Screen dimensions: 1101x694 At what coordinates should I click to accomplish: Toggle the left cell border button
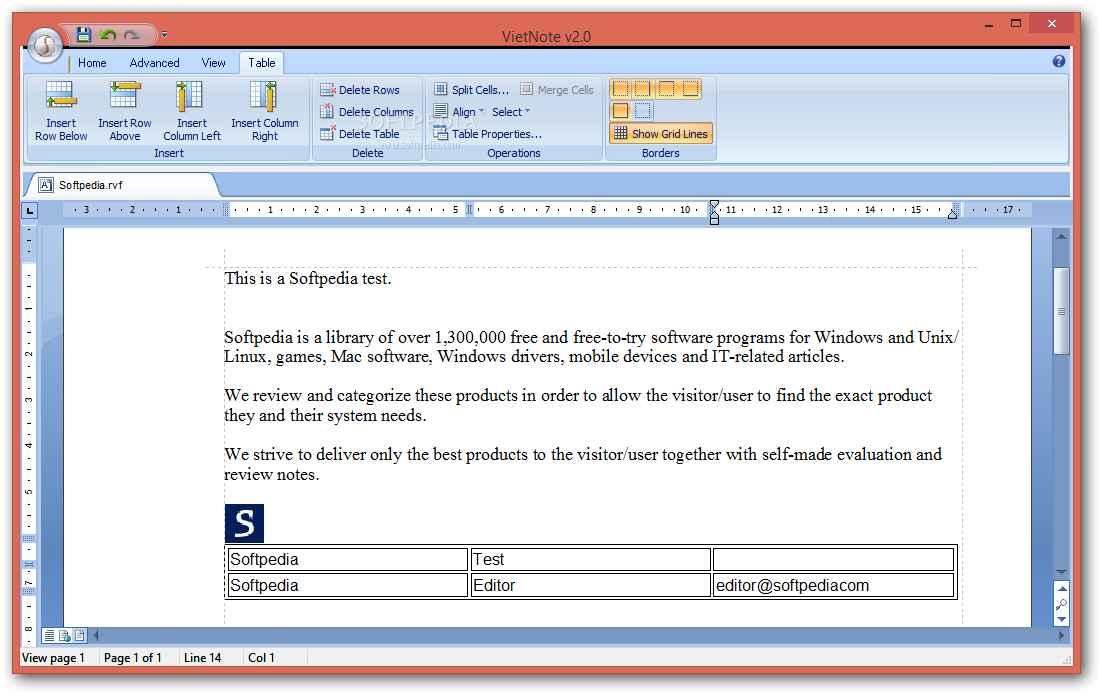[621, 89]
